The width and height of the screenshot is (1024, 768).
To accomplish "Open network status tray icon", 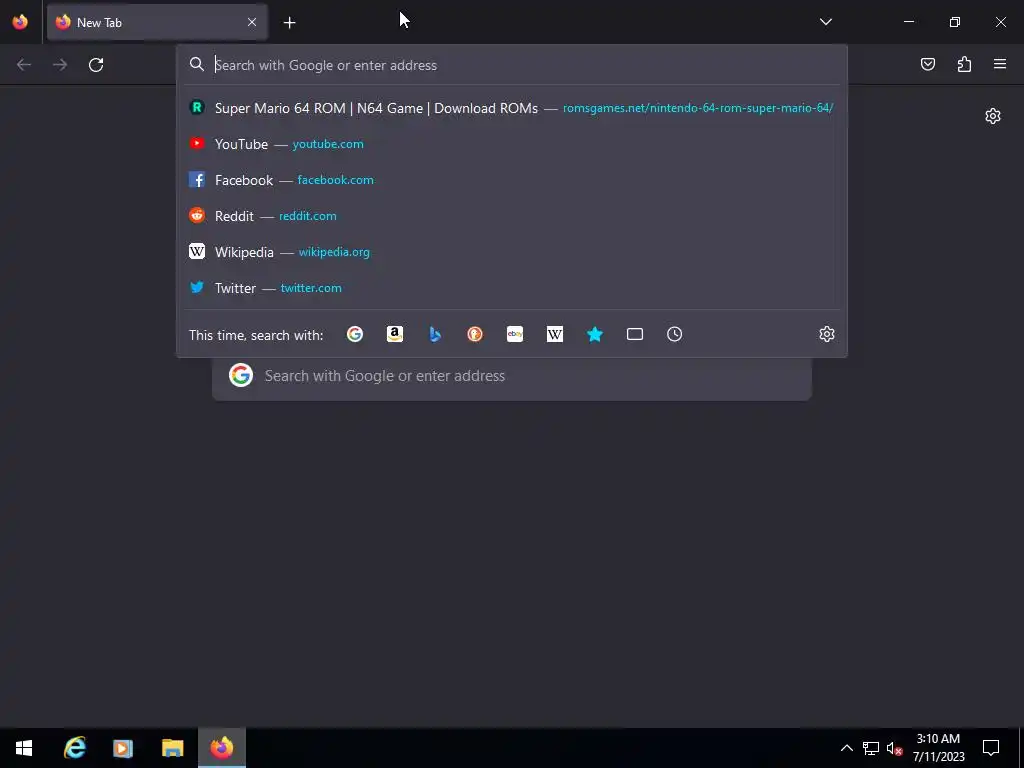I will [x=871, y=748].
